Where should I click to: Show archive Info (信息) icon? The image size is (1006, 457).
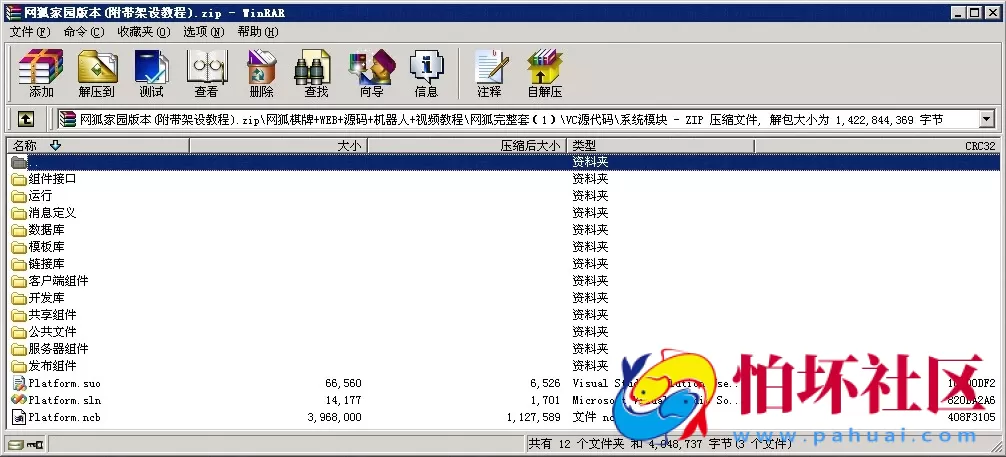tap(427, 73)
